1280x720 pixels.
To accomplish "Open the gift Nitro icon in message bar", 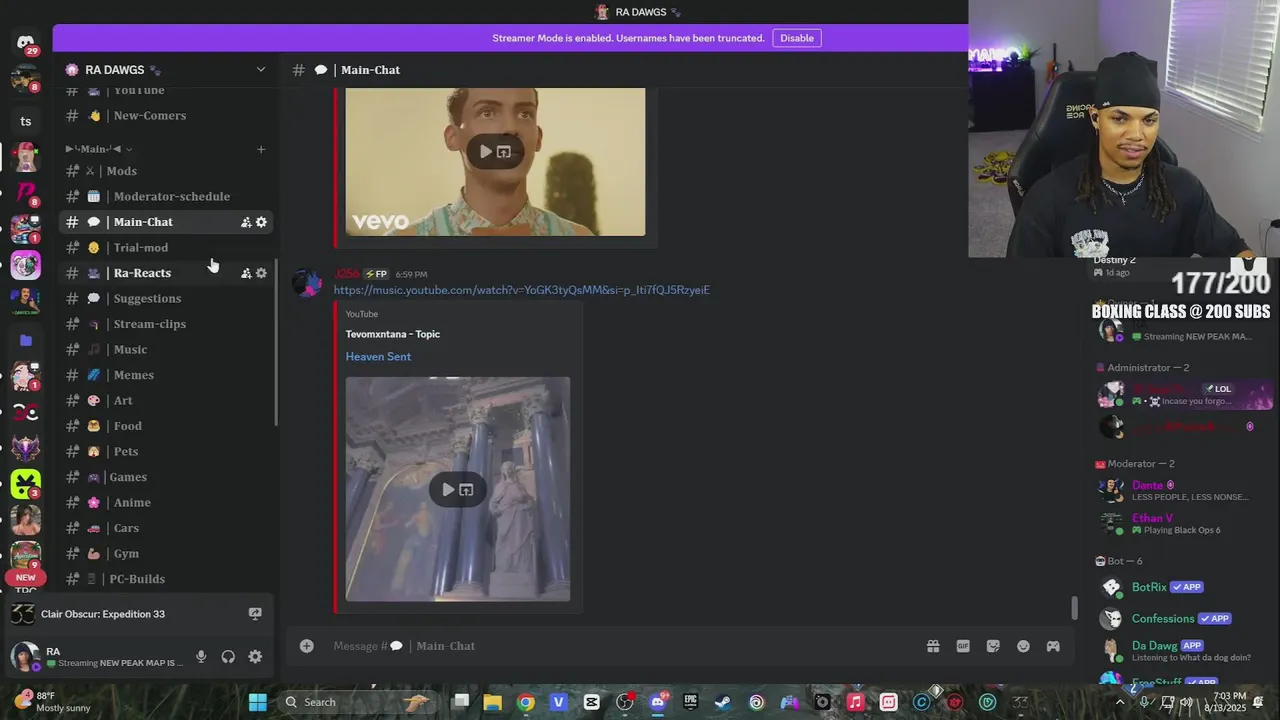I will [x=933, y=646].
